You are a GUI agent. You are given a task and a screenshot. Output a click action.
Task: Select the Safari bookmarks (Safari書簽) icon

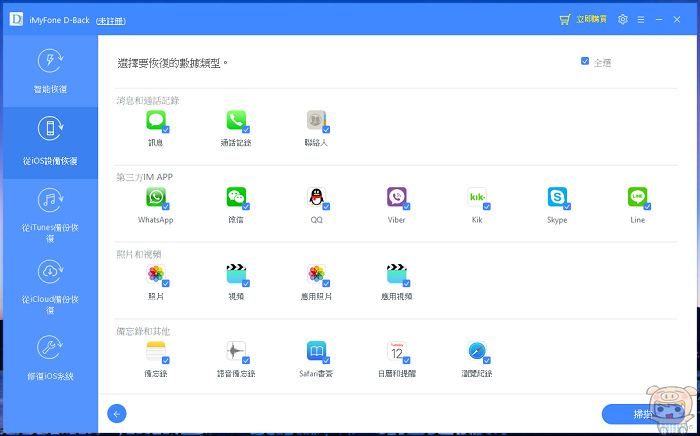pyautogui.click(x=316, y=351)
